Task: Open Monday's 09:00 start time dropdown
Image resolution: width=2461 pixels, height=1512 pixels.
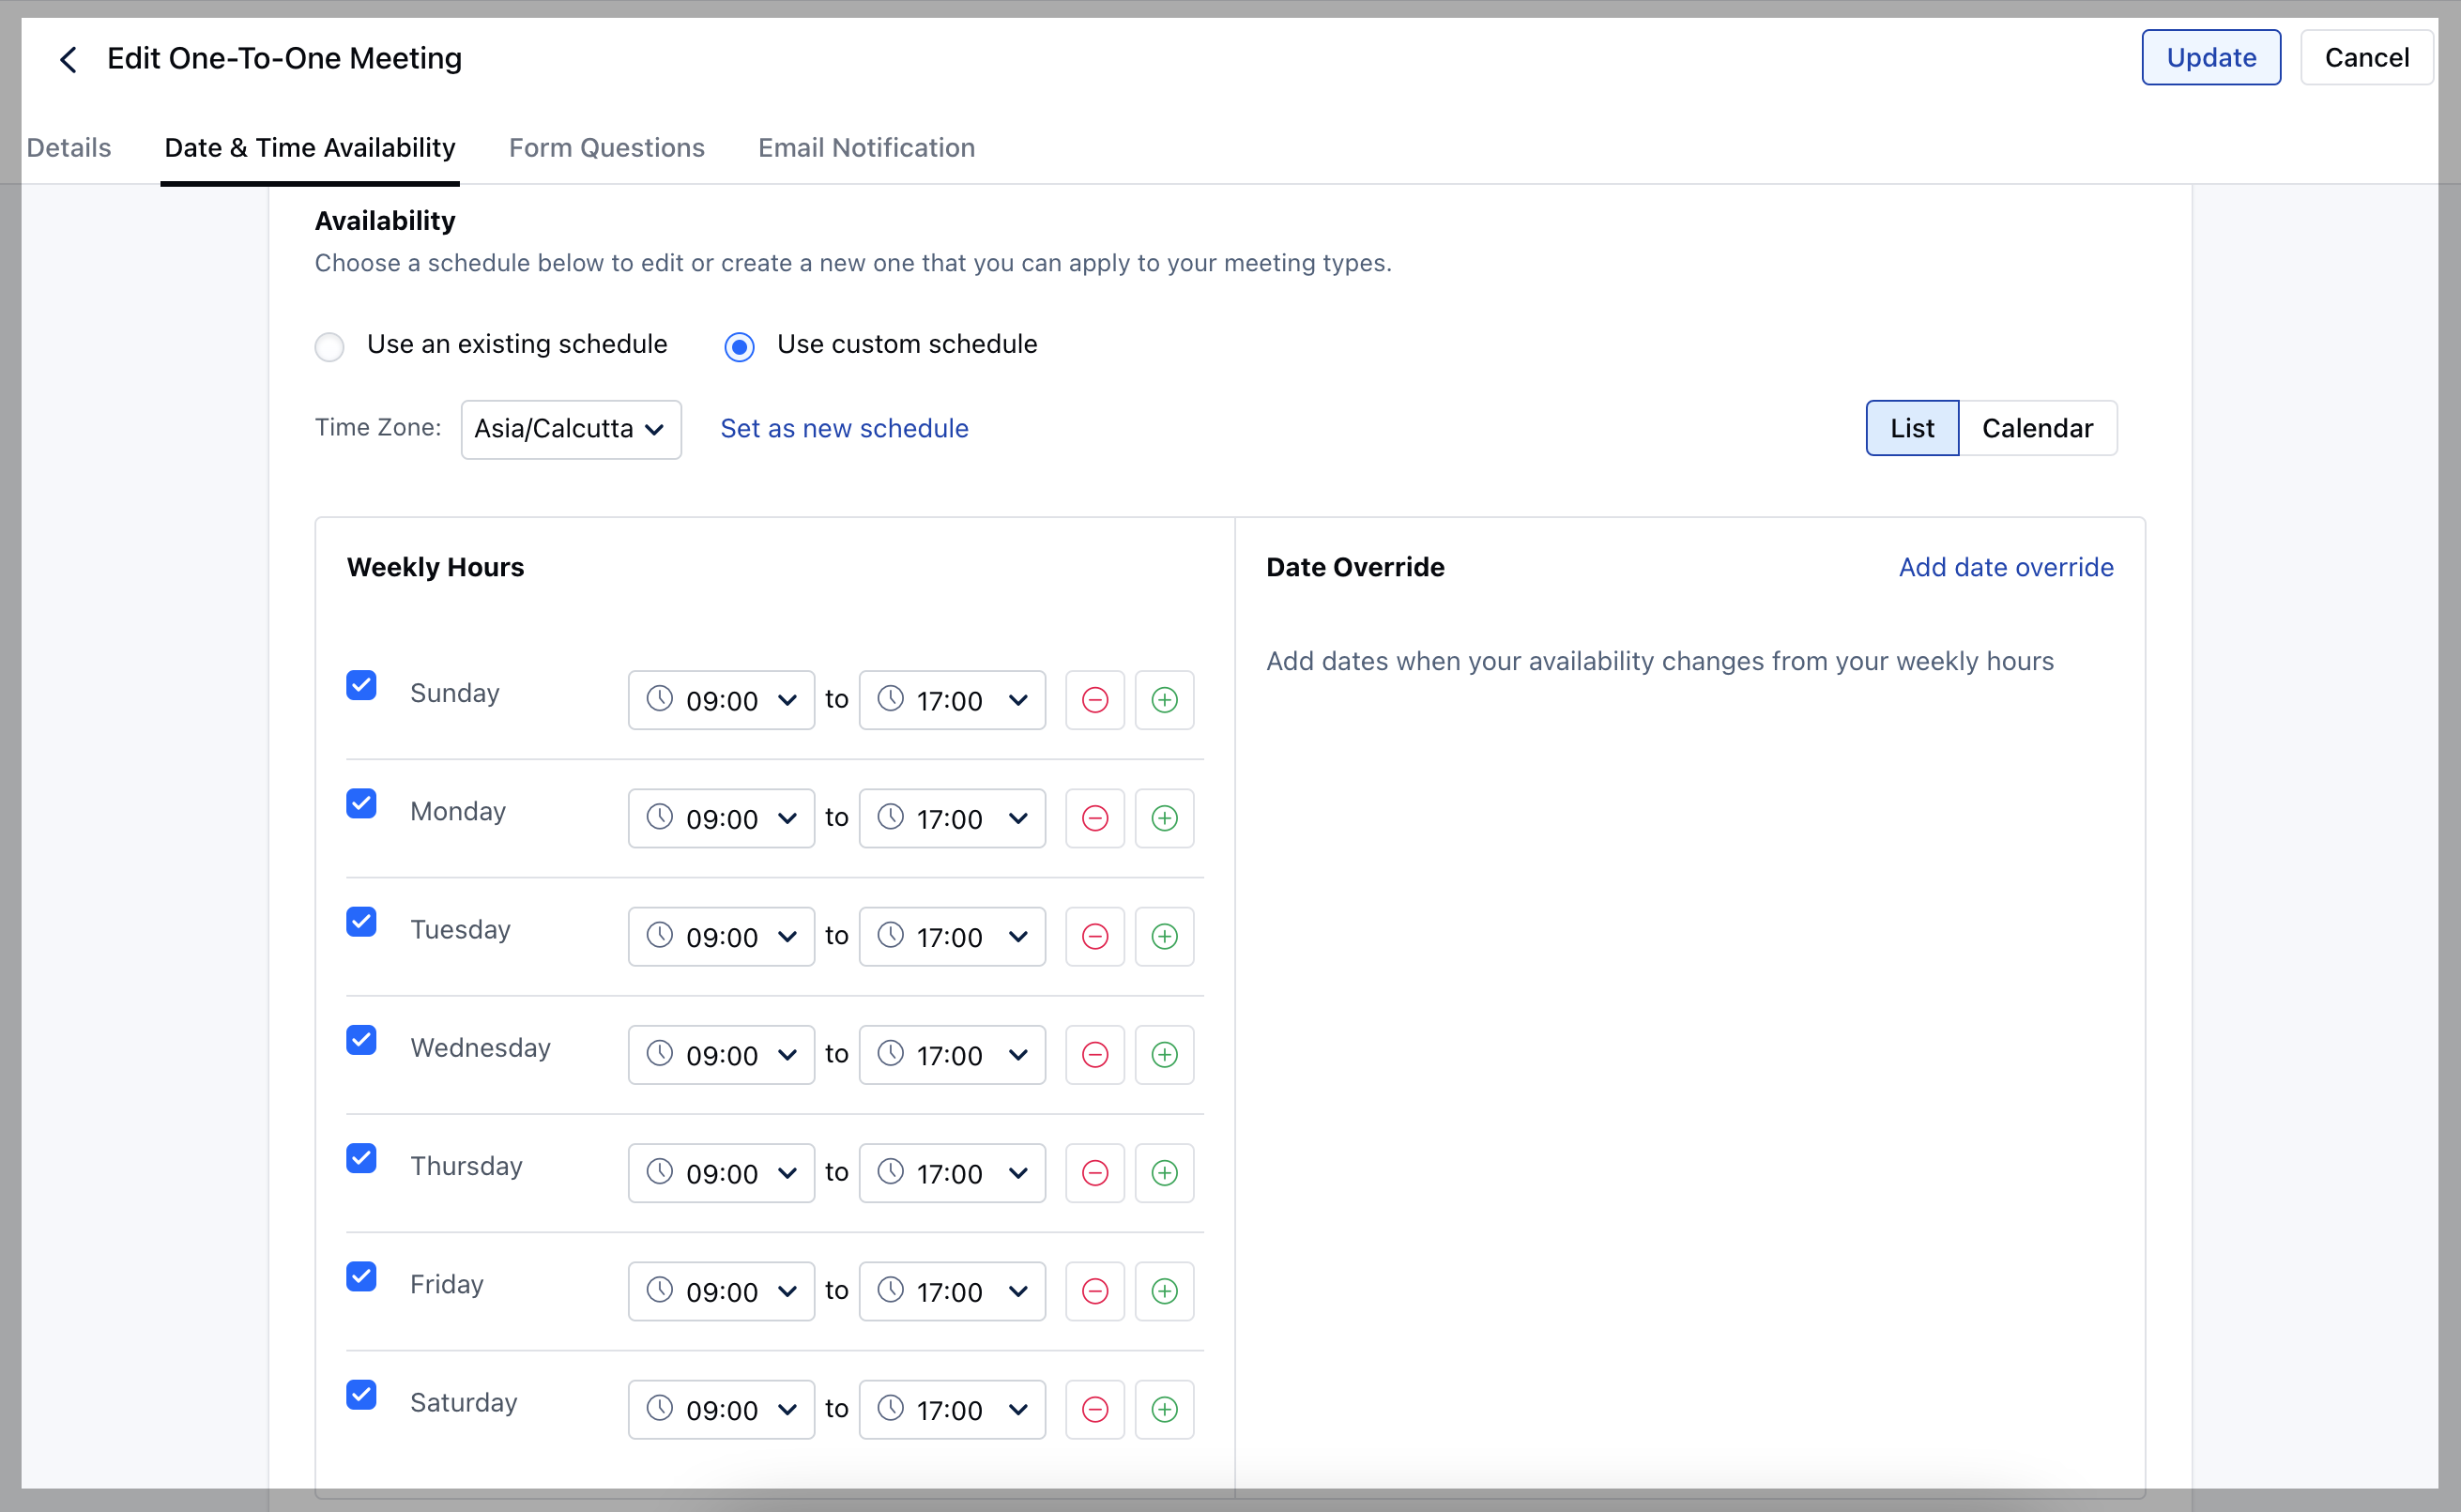Action: 721,818
